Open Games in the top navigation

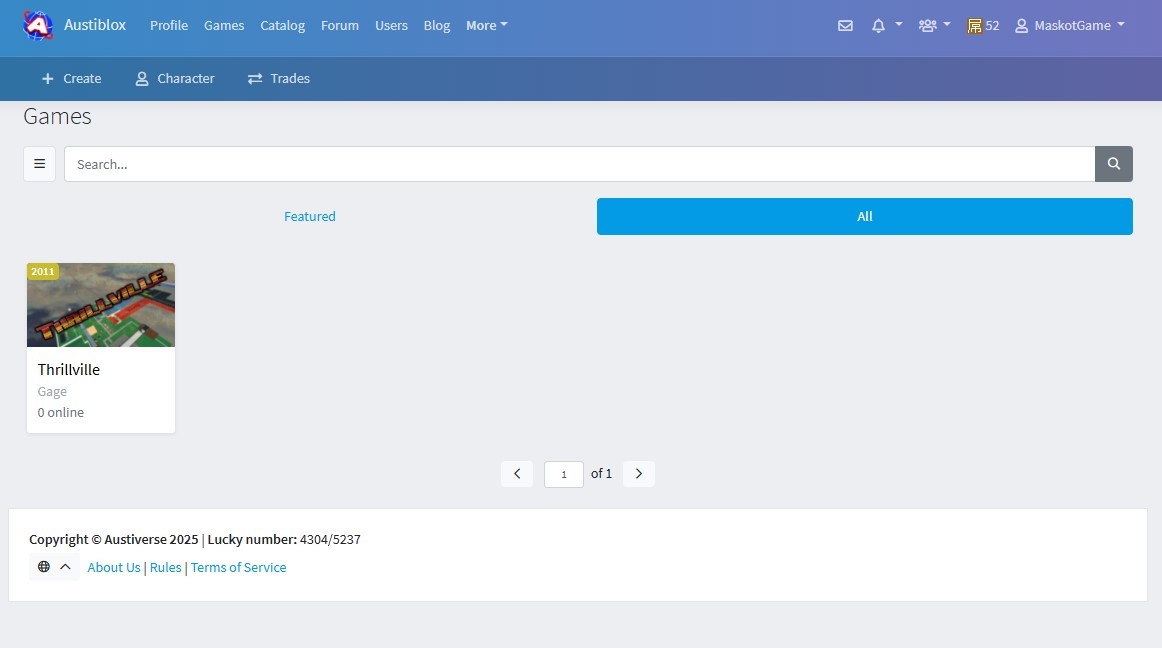click(224, 25)
